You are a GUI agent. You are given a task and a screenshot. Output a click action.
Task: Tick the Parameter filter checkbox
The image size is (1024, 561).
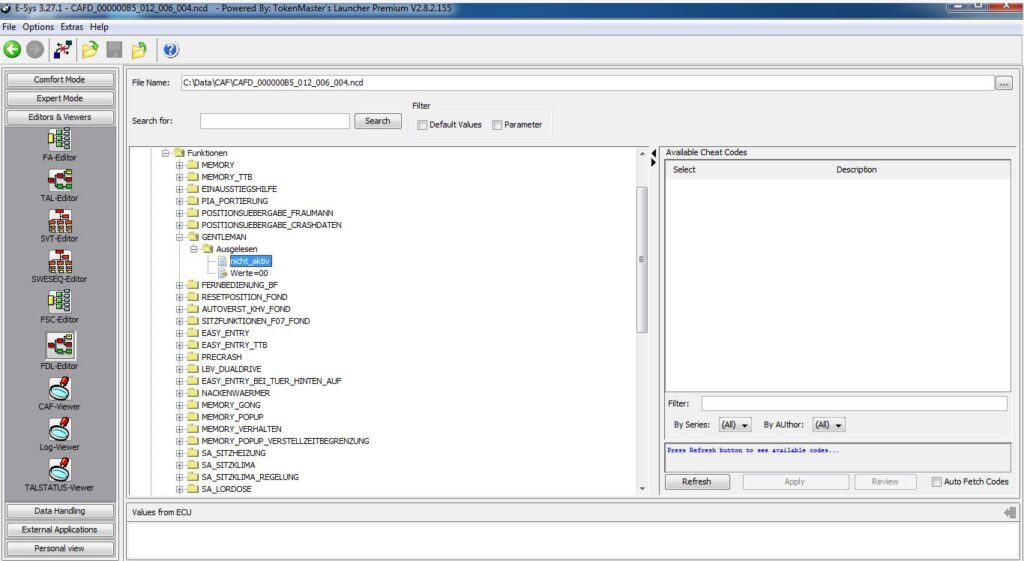pos(496,125)
